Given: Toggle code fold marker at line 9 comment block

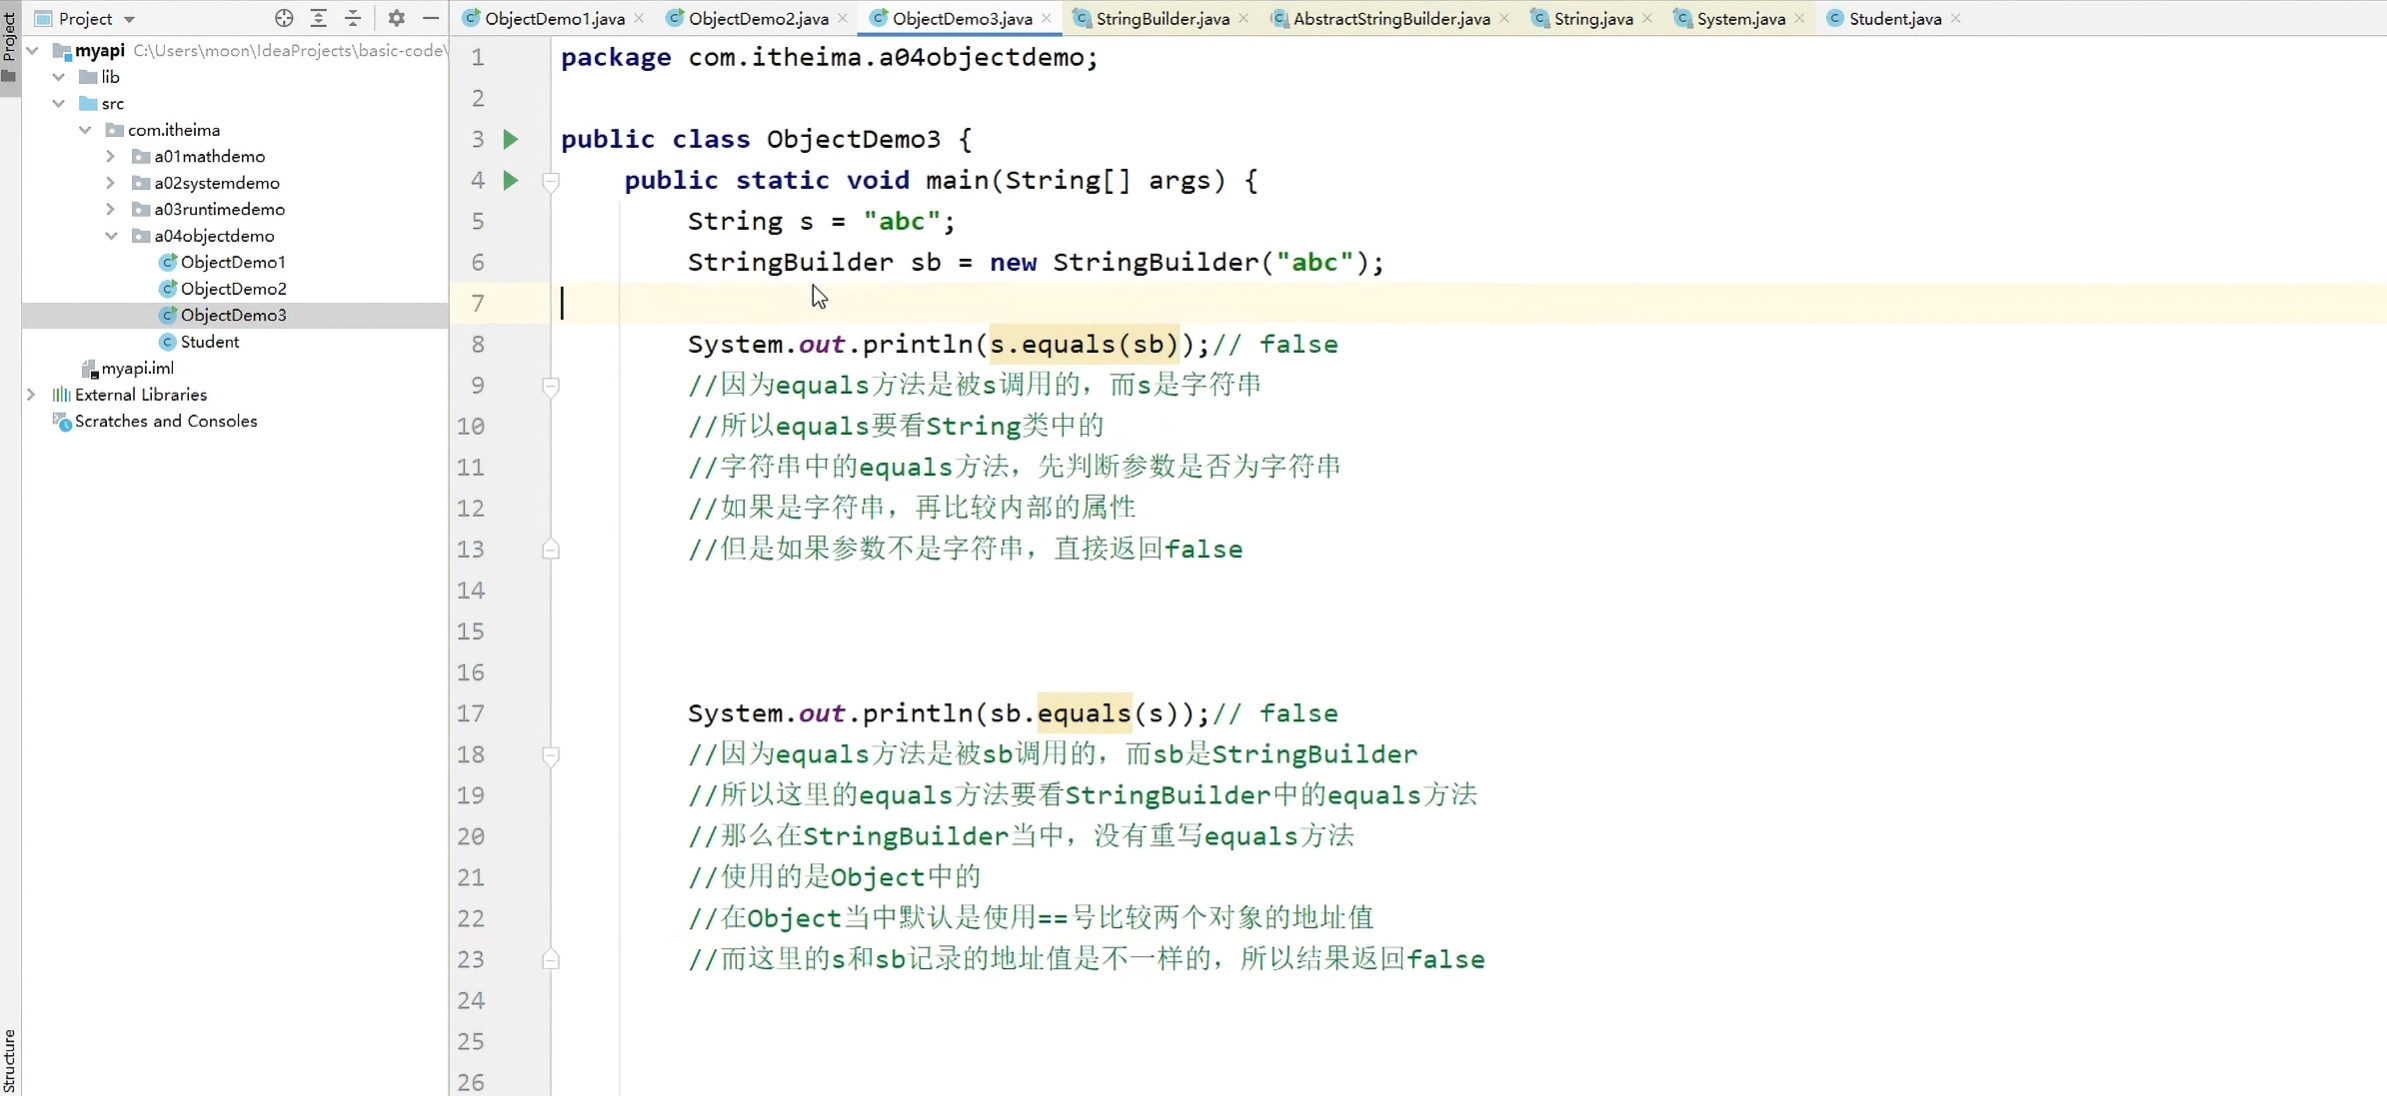Looking at the screenshot, I should click(x=551, y=385).
